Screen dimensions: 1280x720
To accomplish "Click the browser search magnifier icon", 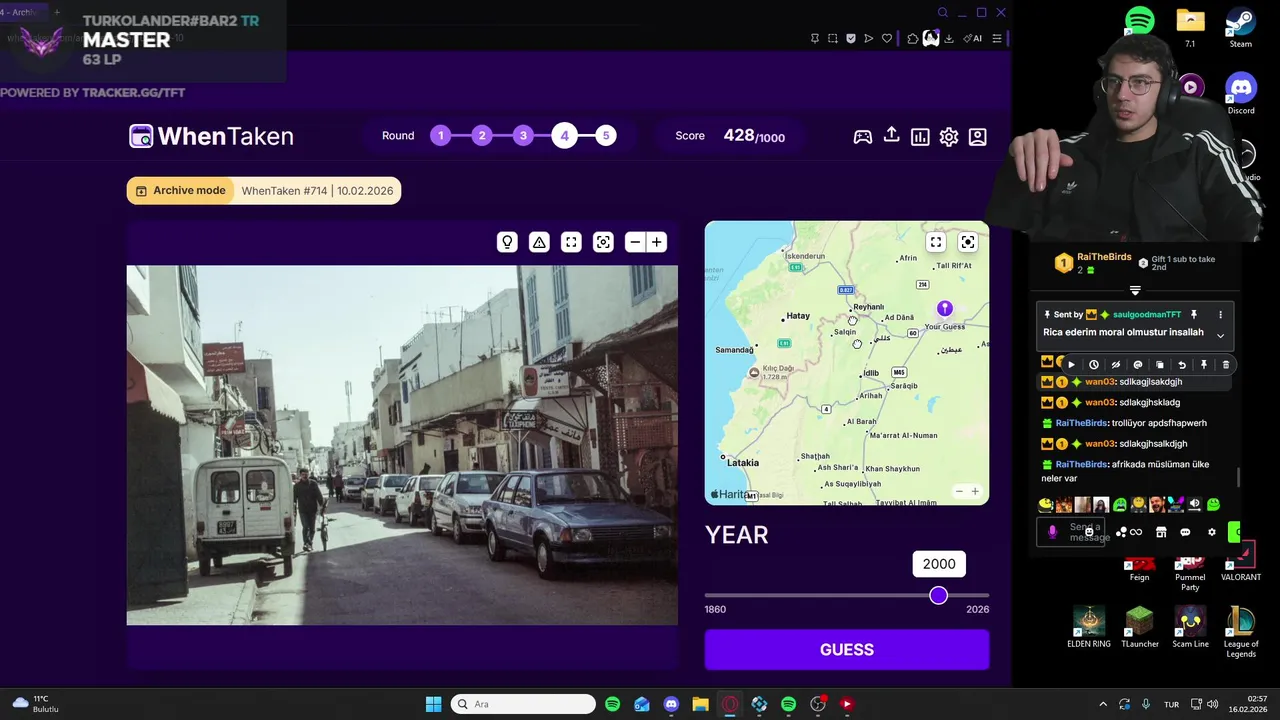I will [942, 12].
